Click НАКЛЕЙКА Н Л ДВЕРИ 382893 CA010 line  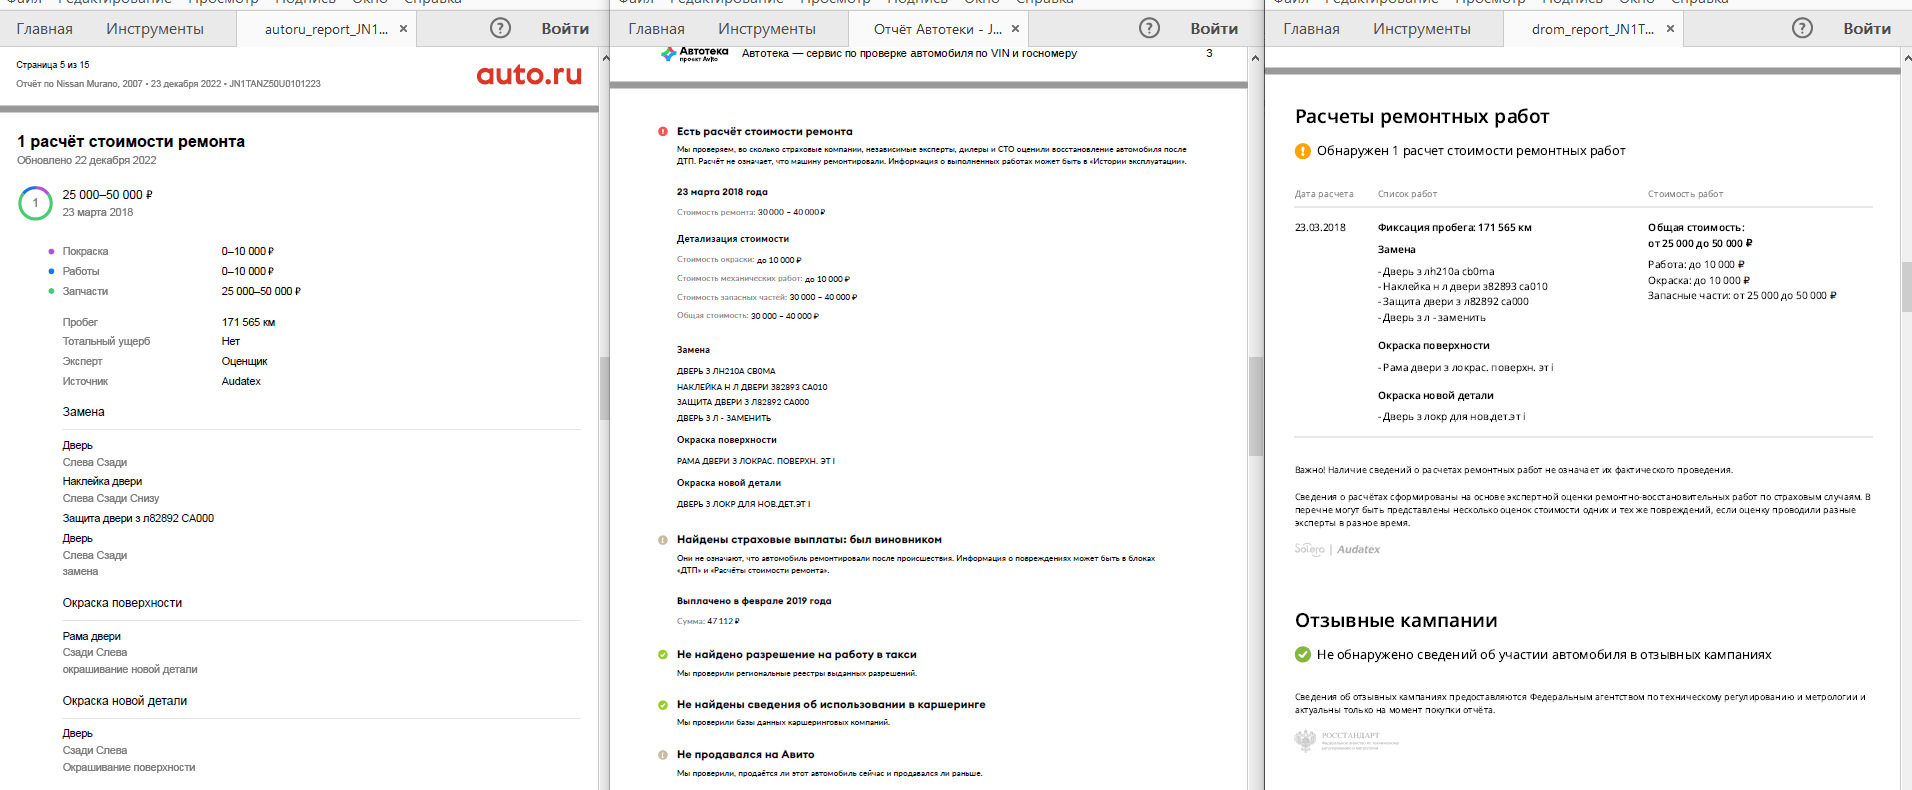tap(752, 387)
